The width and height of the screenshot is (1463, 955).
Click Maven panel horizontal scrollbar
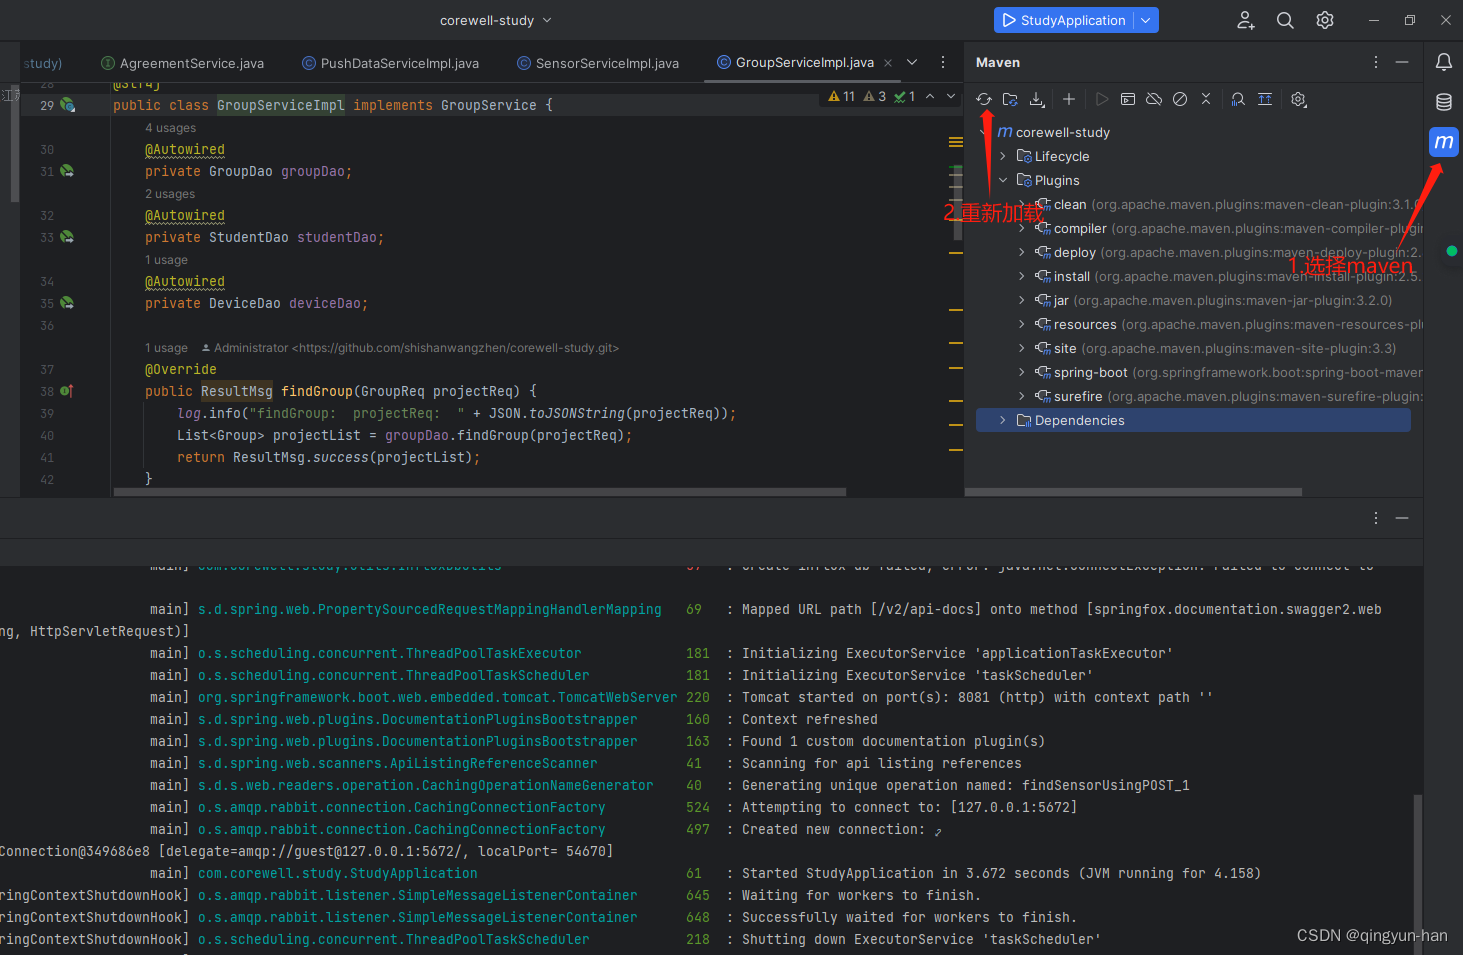click(x=1134, y=492)
